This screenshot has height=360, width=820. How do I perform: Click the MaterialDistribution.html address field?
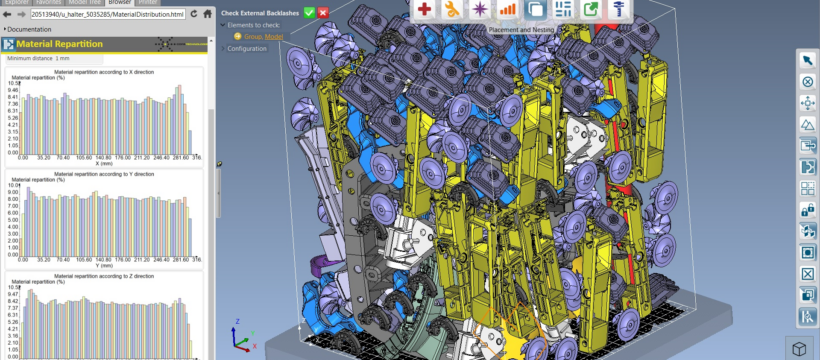tap(108, 14)
